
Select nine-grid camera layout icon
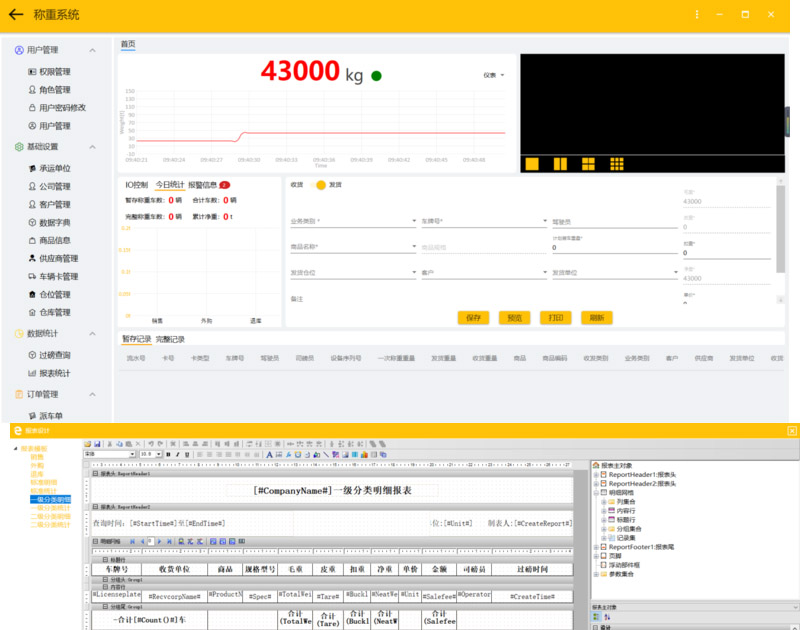615,163
